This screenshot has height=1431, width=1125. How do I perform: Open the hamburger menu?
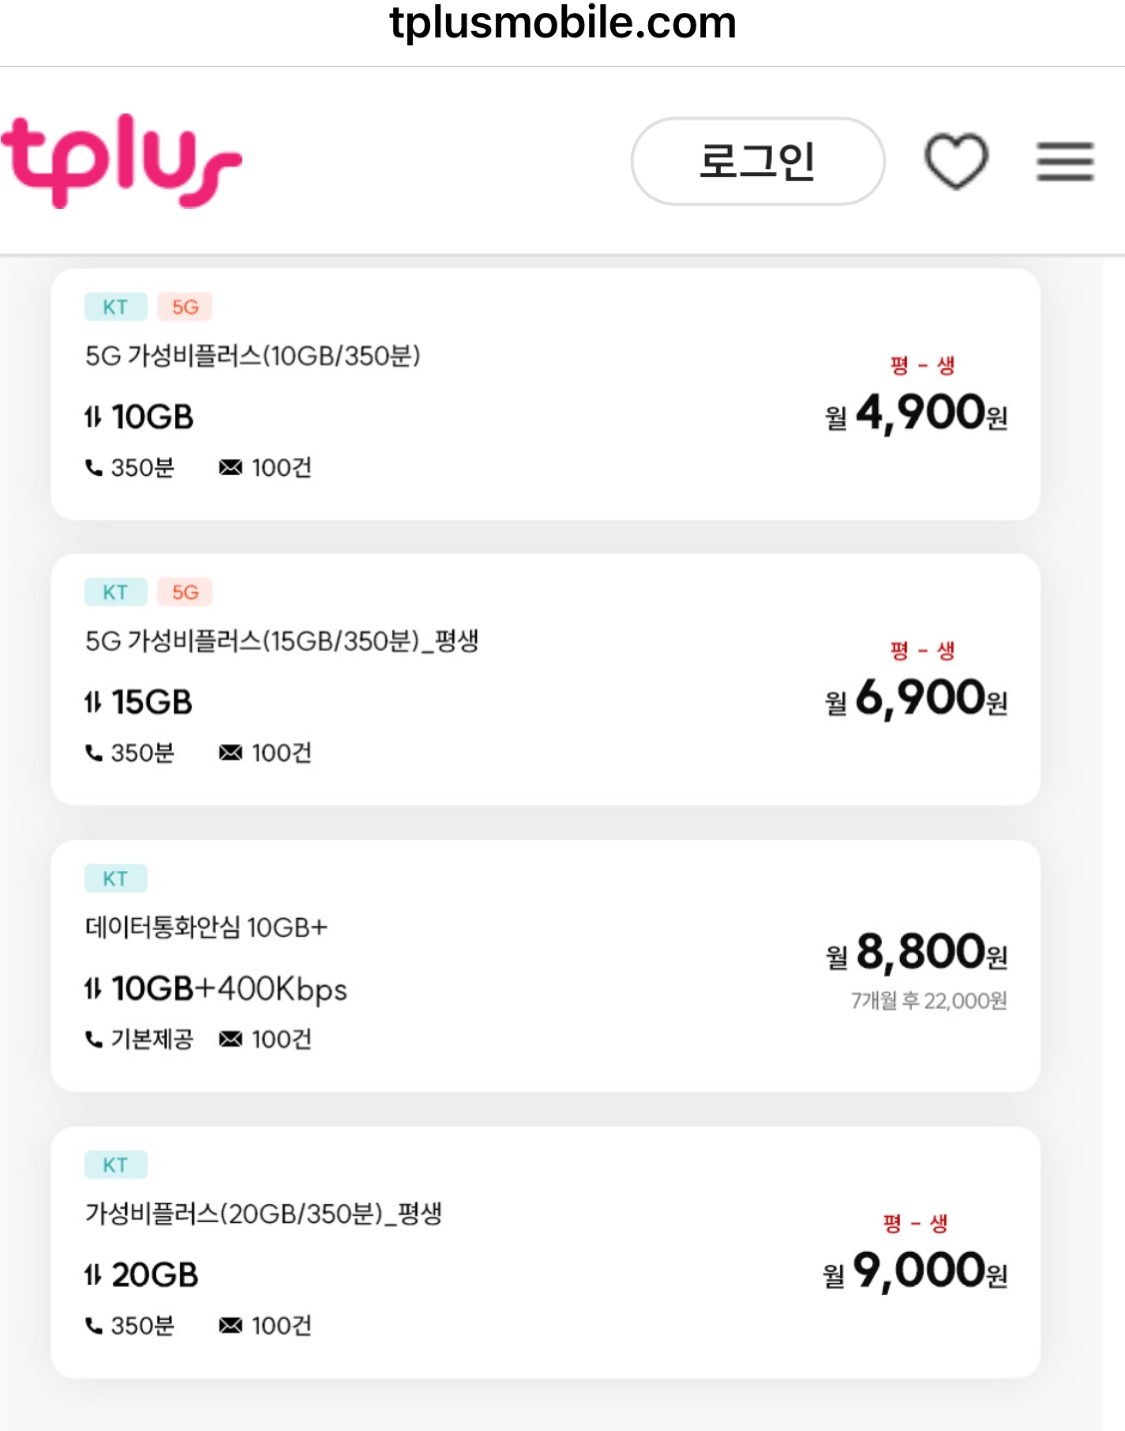[x=1065, y=162]
